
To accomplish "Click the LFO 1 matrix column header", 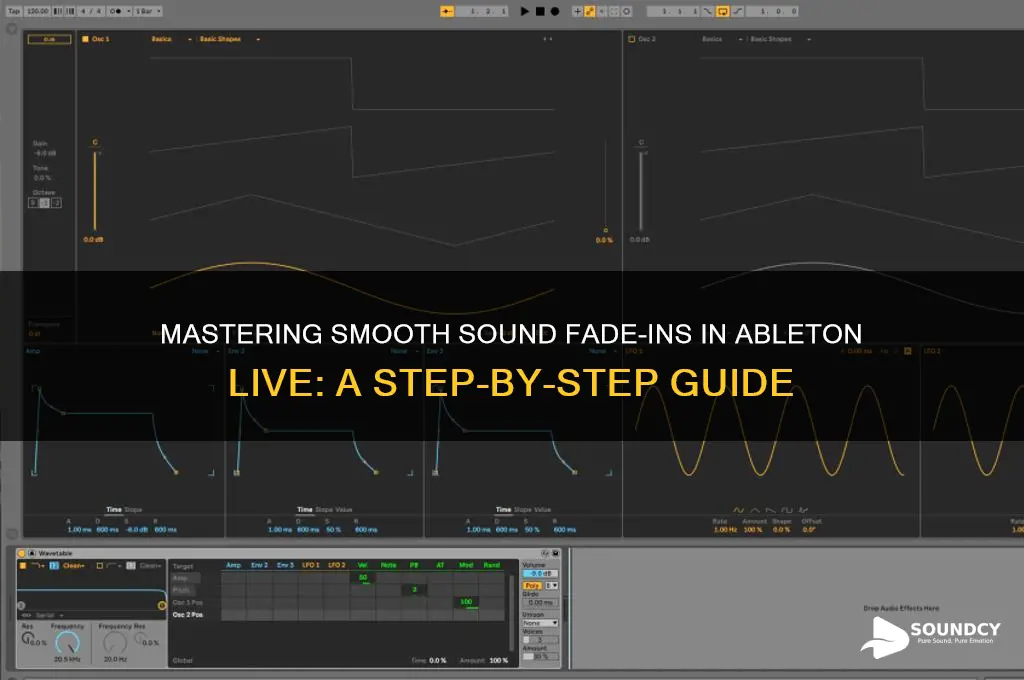I will tap(311, 565).
